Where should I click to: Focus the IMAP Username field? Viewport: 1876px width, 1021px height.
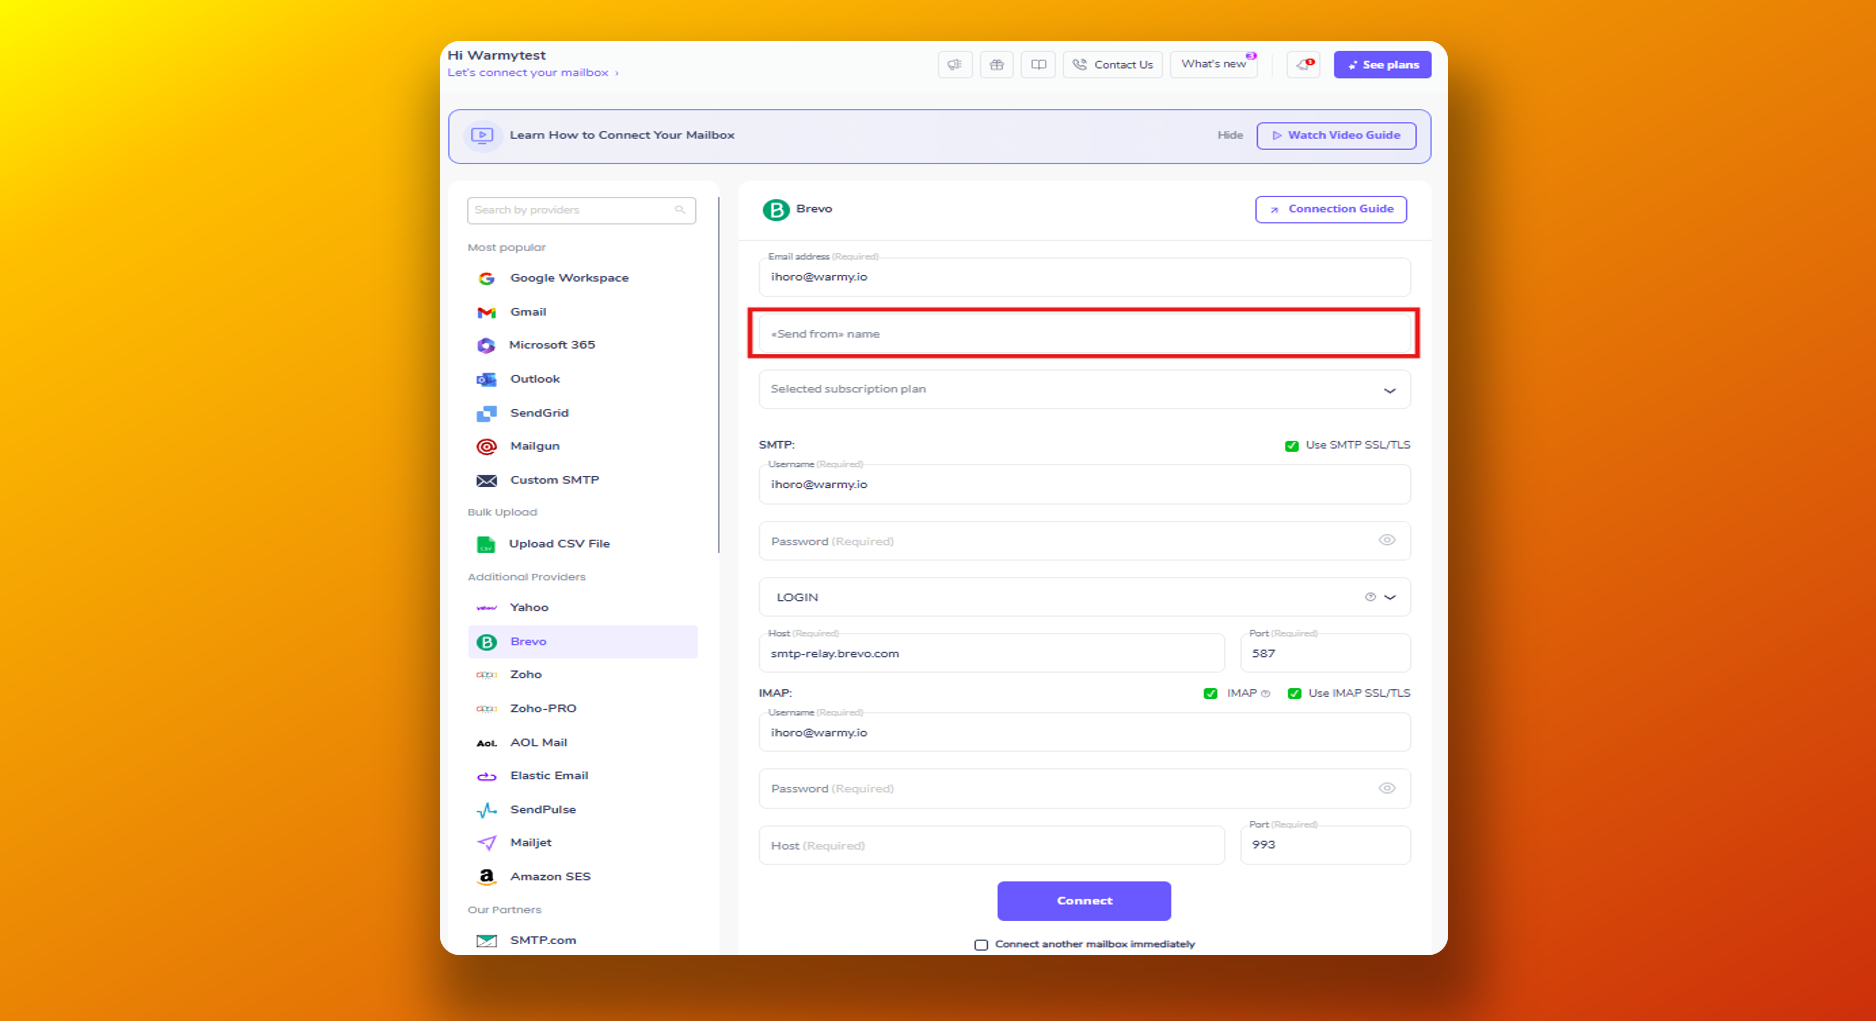pos(1084,732)
